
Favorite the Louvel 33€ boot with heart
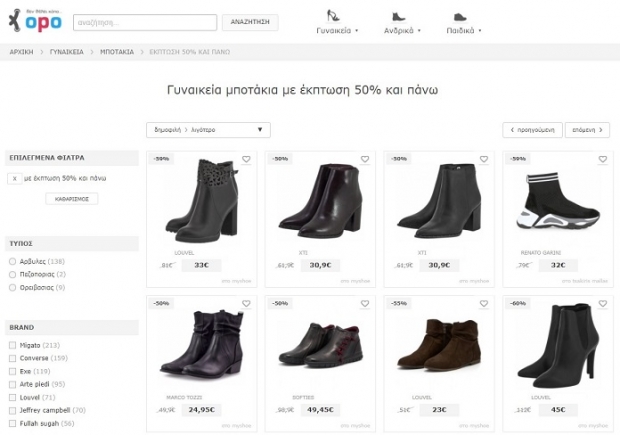[246, 159]
